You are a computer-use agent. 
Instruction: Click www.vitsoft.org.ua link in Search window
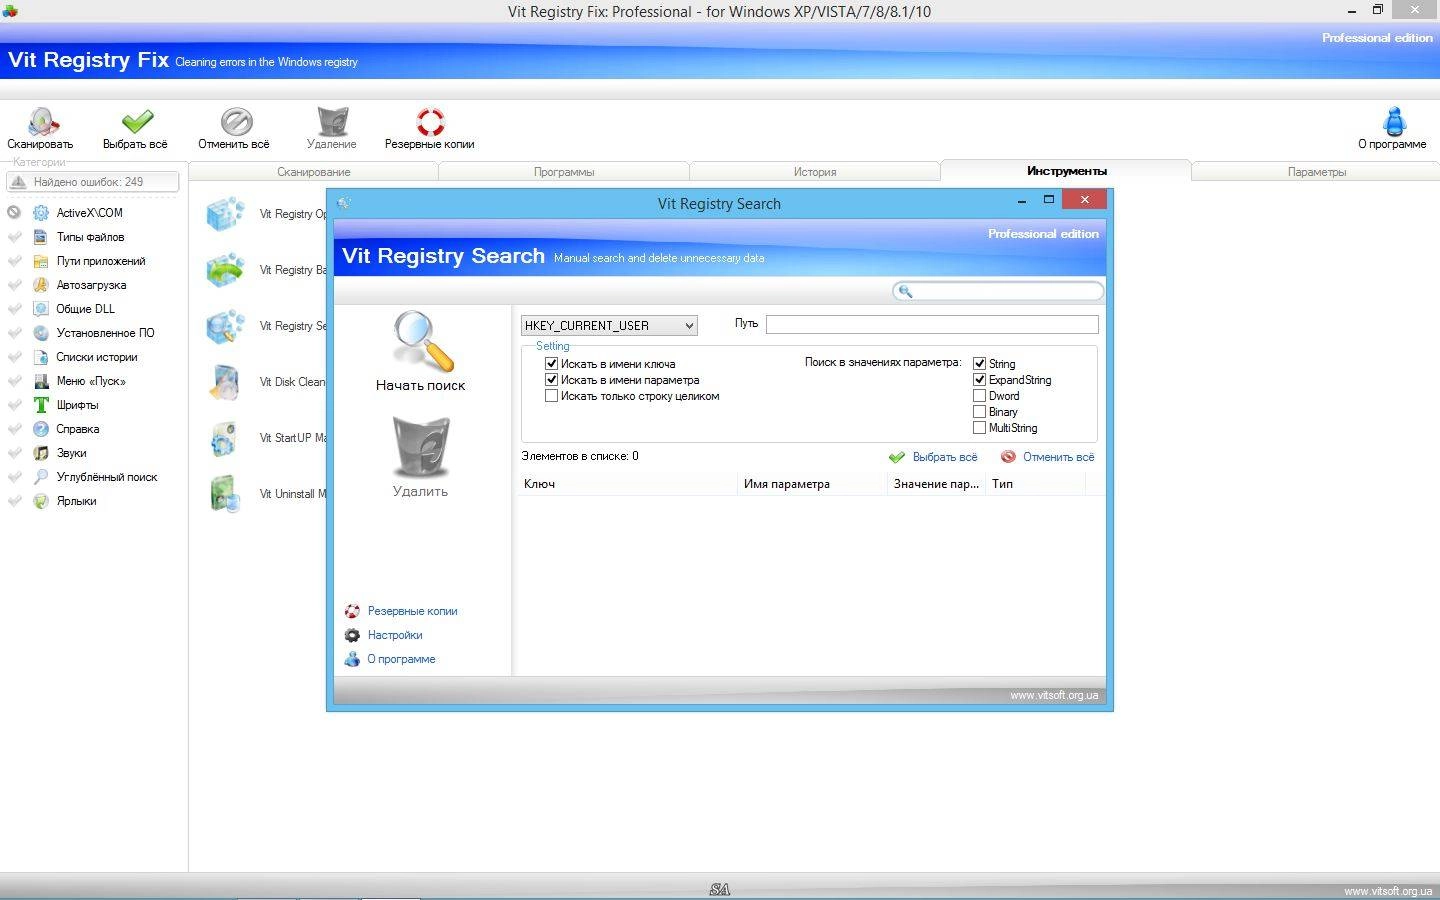coord(1054,695)
